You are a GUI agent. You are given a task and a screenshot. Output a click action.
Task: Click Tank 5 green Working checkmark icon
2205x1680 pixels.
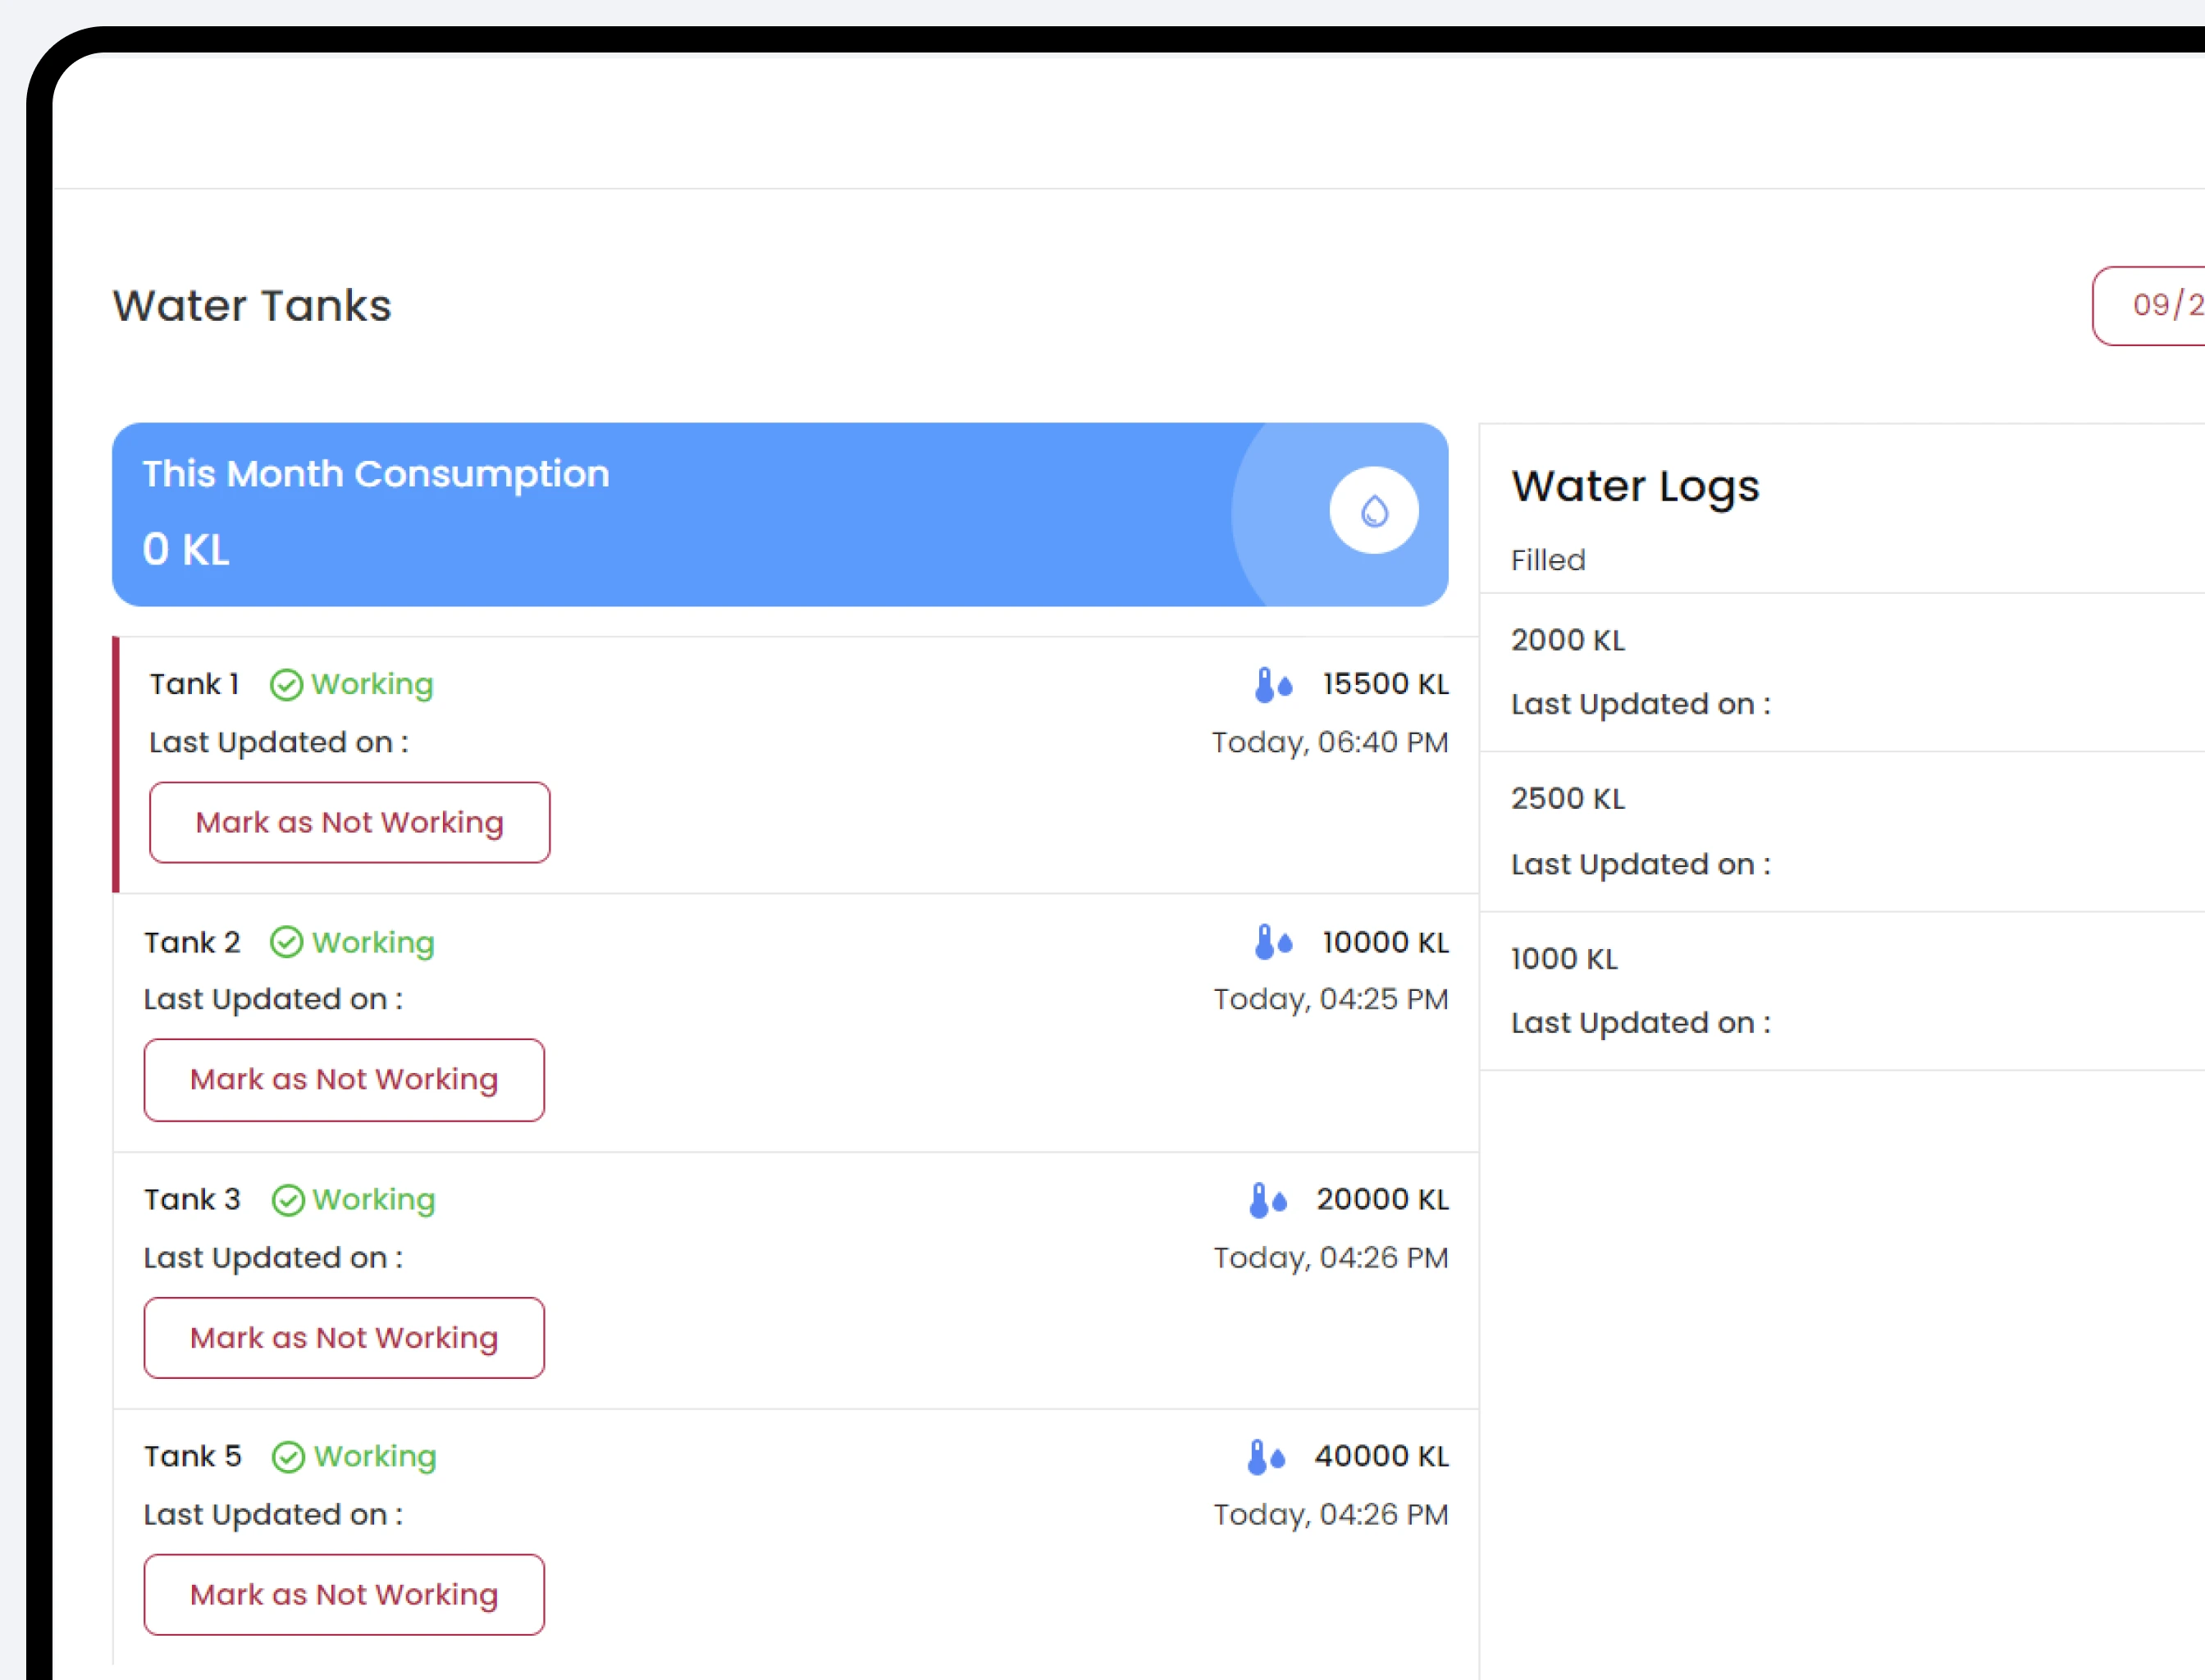(x=288, y=1457)
